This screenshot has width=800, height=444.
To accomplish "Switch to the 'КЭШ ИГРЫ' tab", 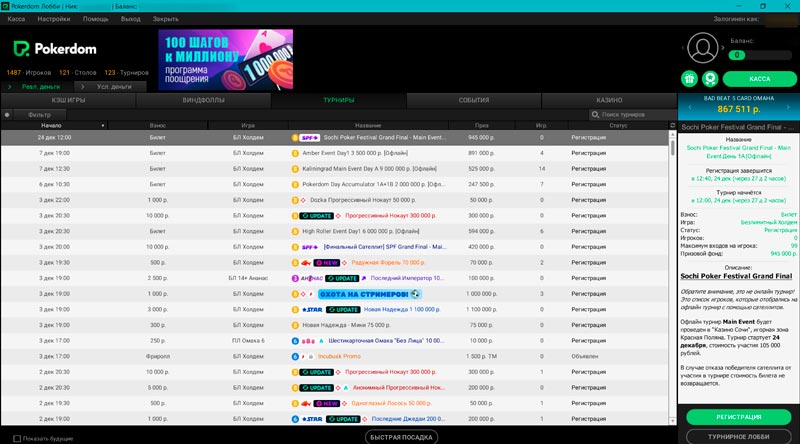I will 68,101.
